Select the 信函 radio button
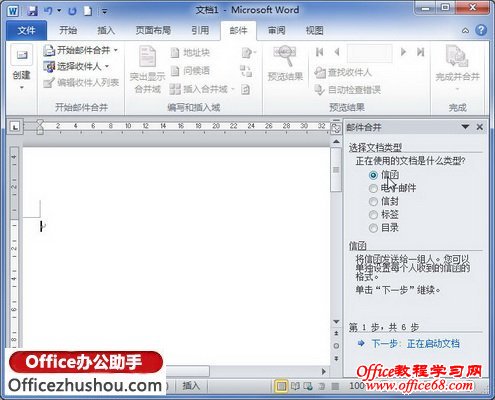The width and height of the screenshot is (495, 400). point(373,175)
